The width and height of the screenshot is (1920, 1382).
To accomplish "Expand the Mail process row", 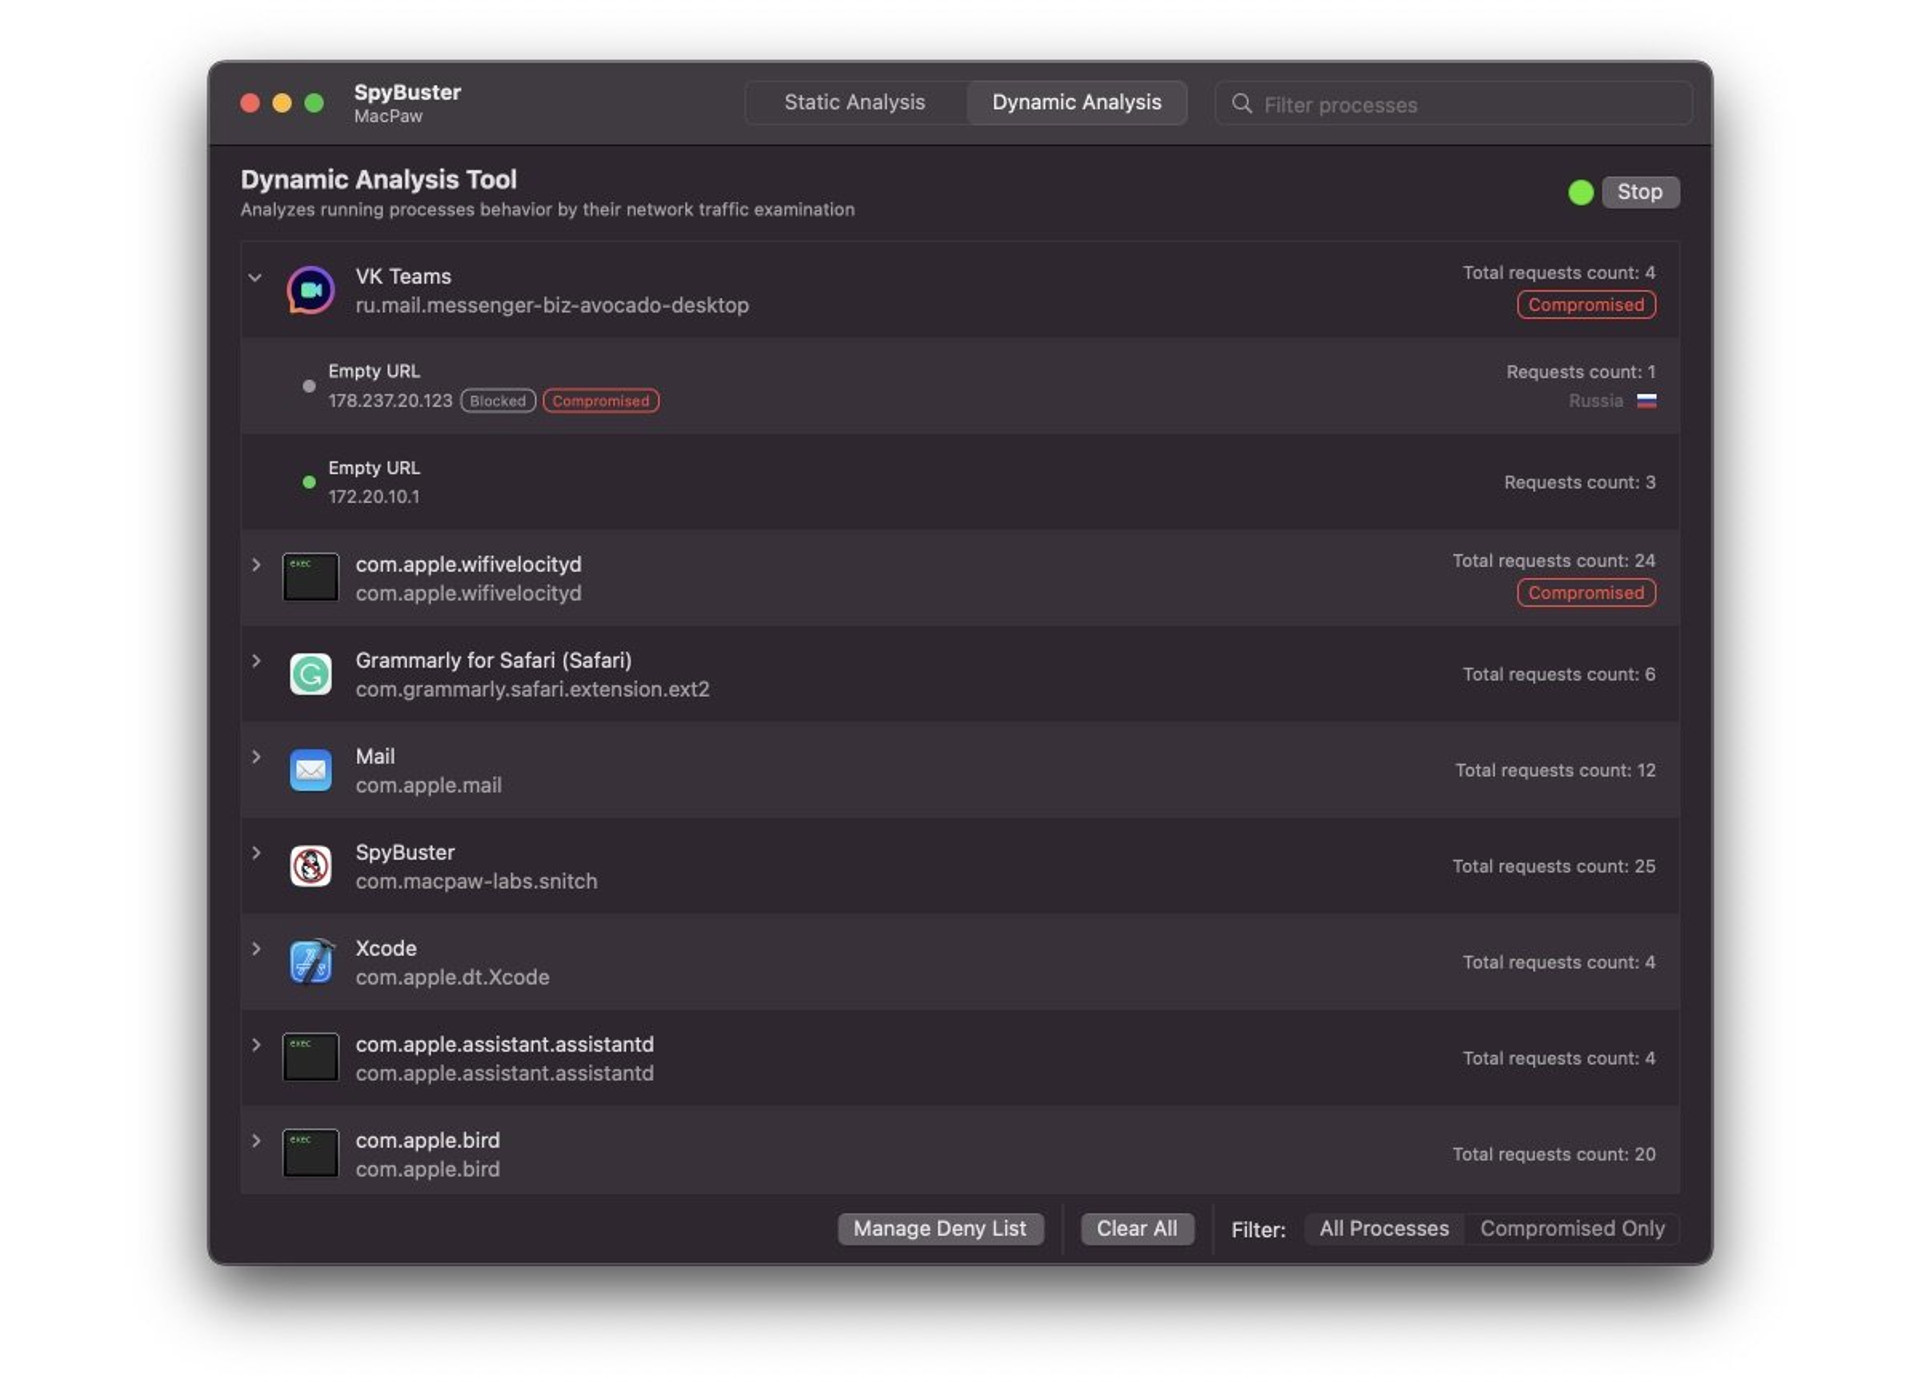I will tap(256, 756).
